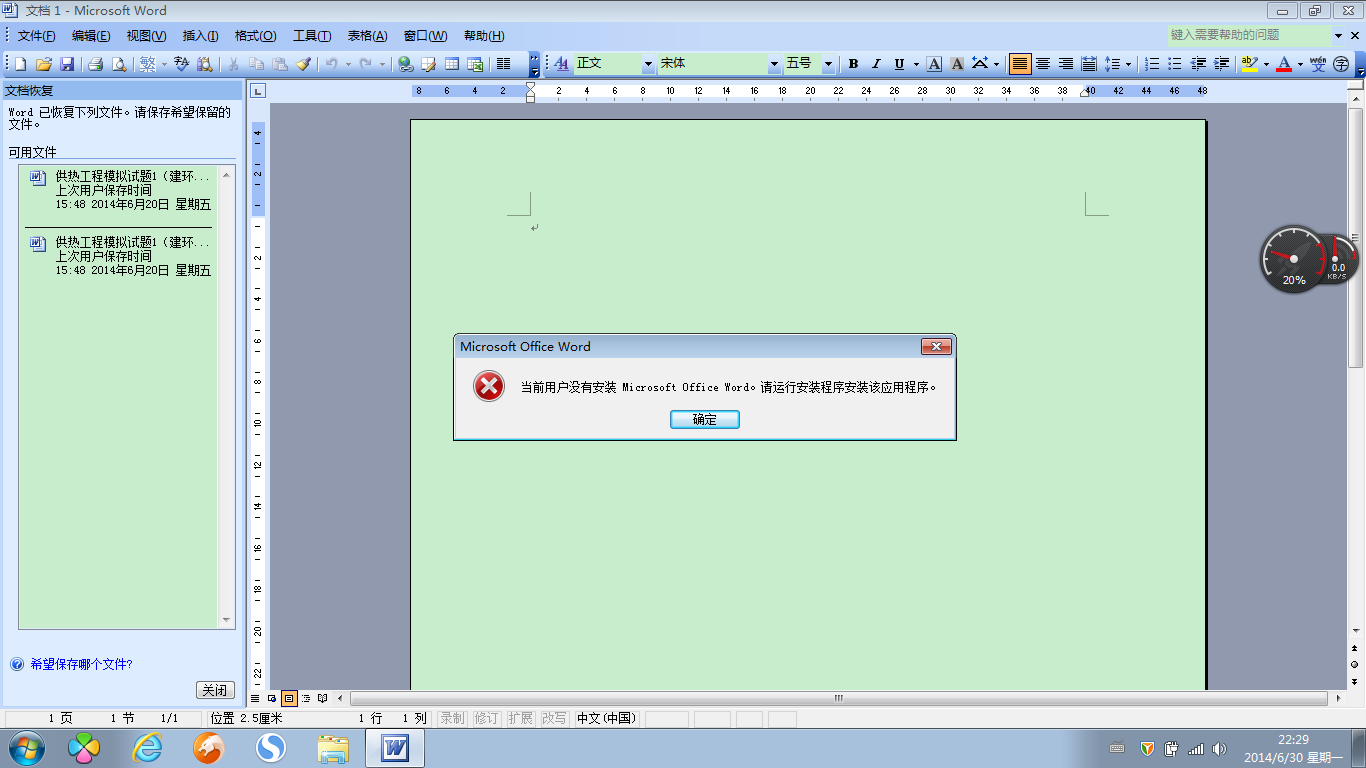This screenshot has height=768, width=1366.
Task: Click the 键入需要帮助的问题 help box
Action: [x=1250, y=35]
